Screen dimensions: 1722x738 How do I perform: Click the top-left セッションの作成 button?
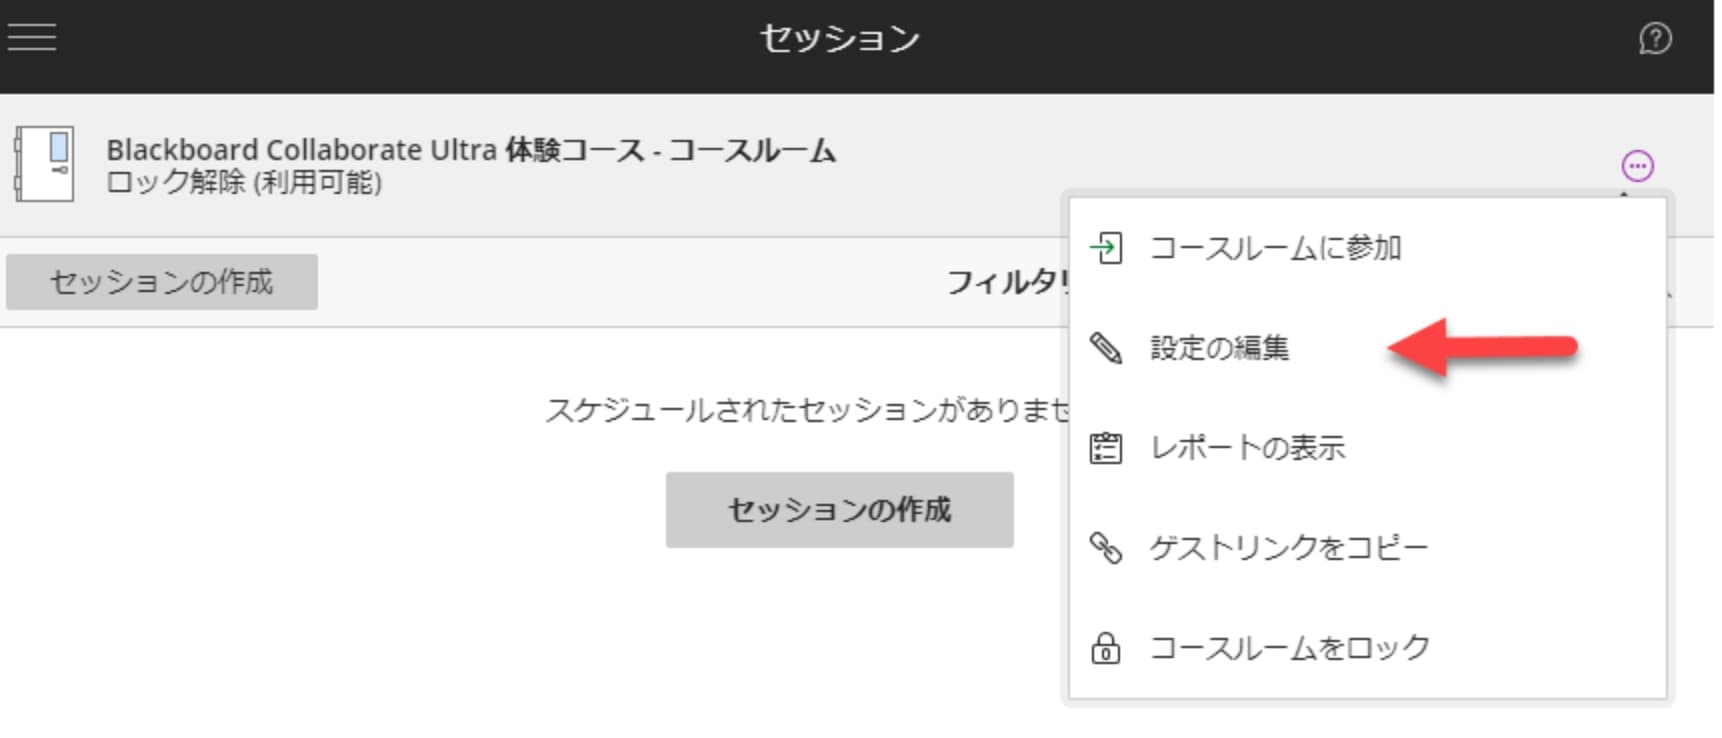point(162,282)
